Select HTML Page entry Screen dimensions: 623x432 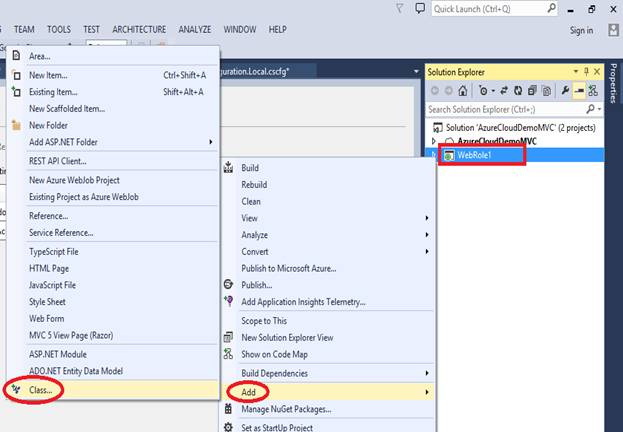(x=113, y=268)
